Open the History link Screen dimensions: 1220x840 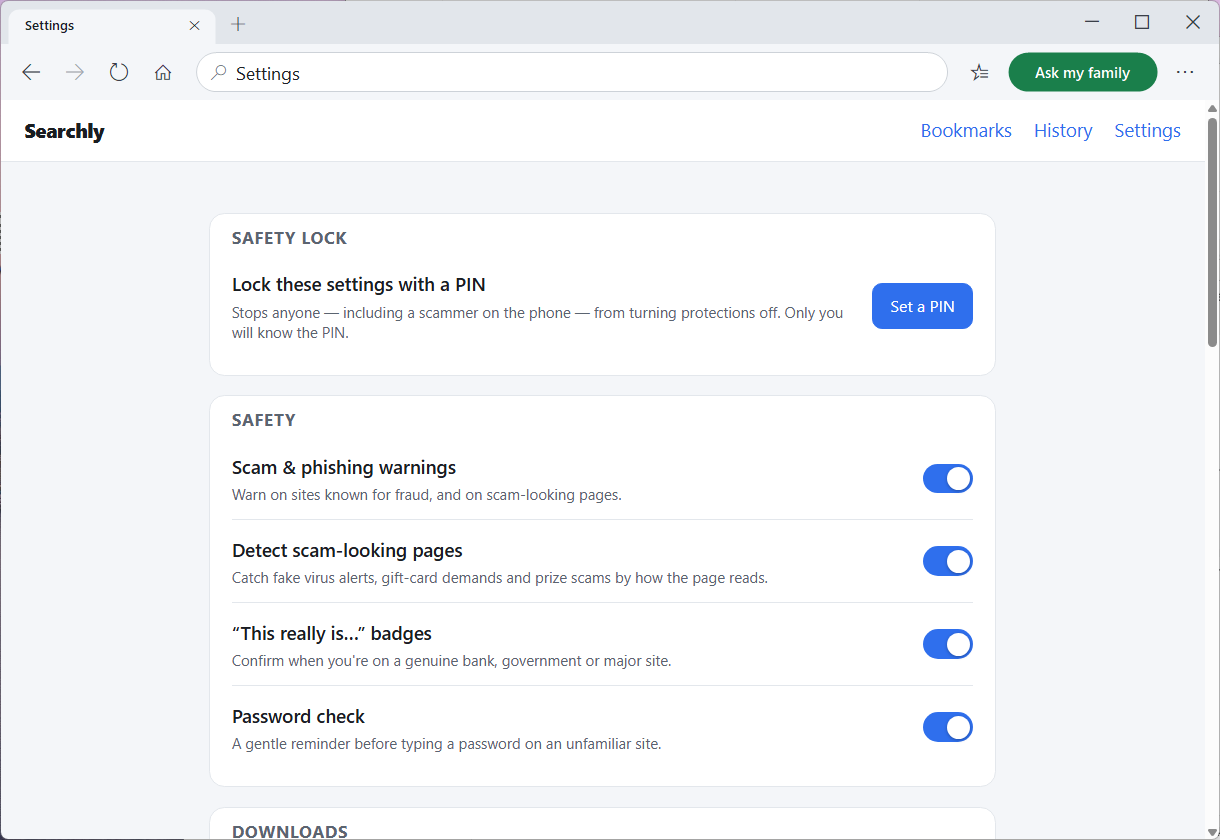1063,131
